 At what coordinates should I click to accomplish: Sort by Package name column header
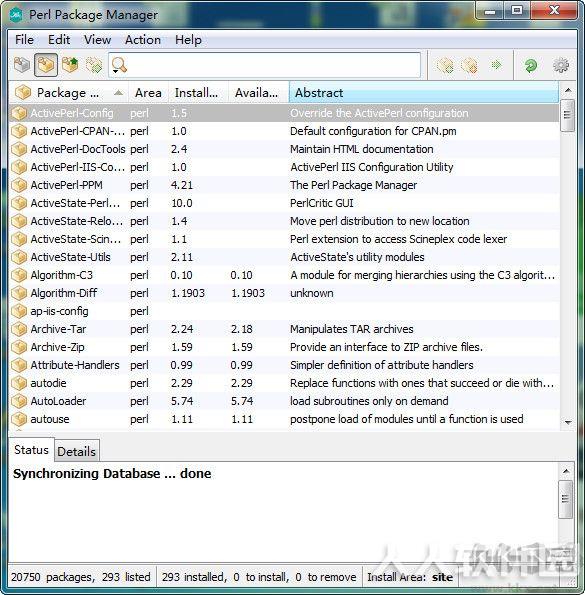[68, 93]
